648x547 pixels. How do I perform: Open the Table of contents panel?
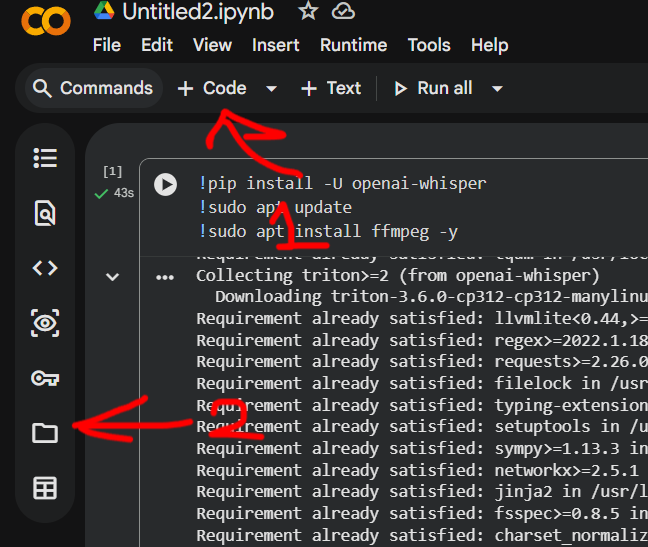coord(45,158)
